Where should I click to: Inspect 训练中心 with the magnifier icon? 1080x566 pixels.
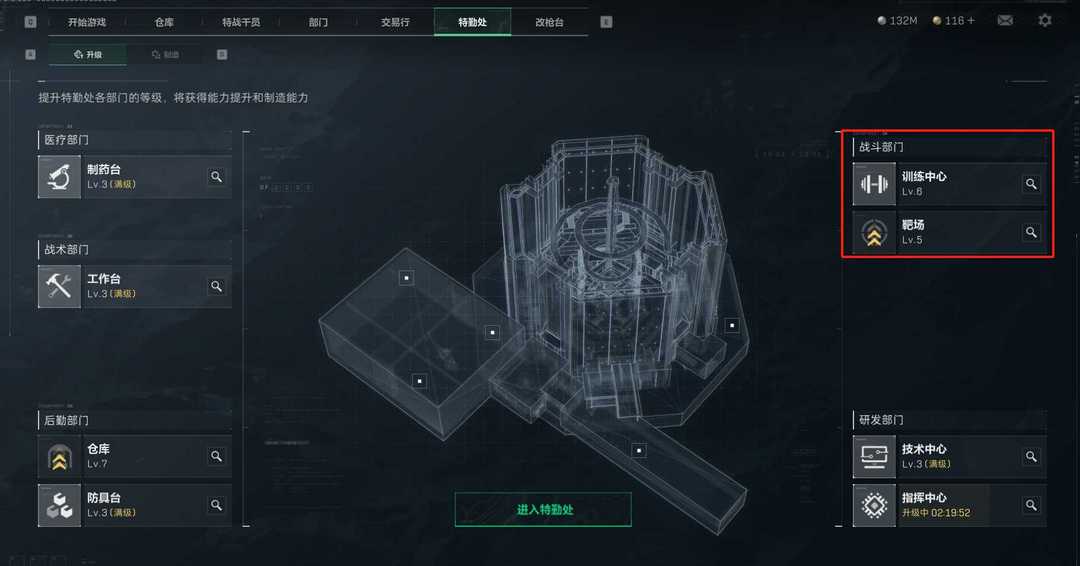[x=1031, y=184]
